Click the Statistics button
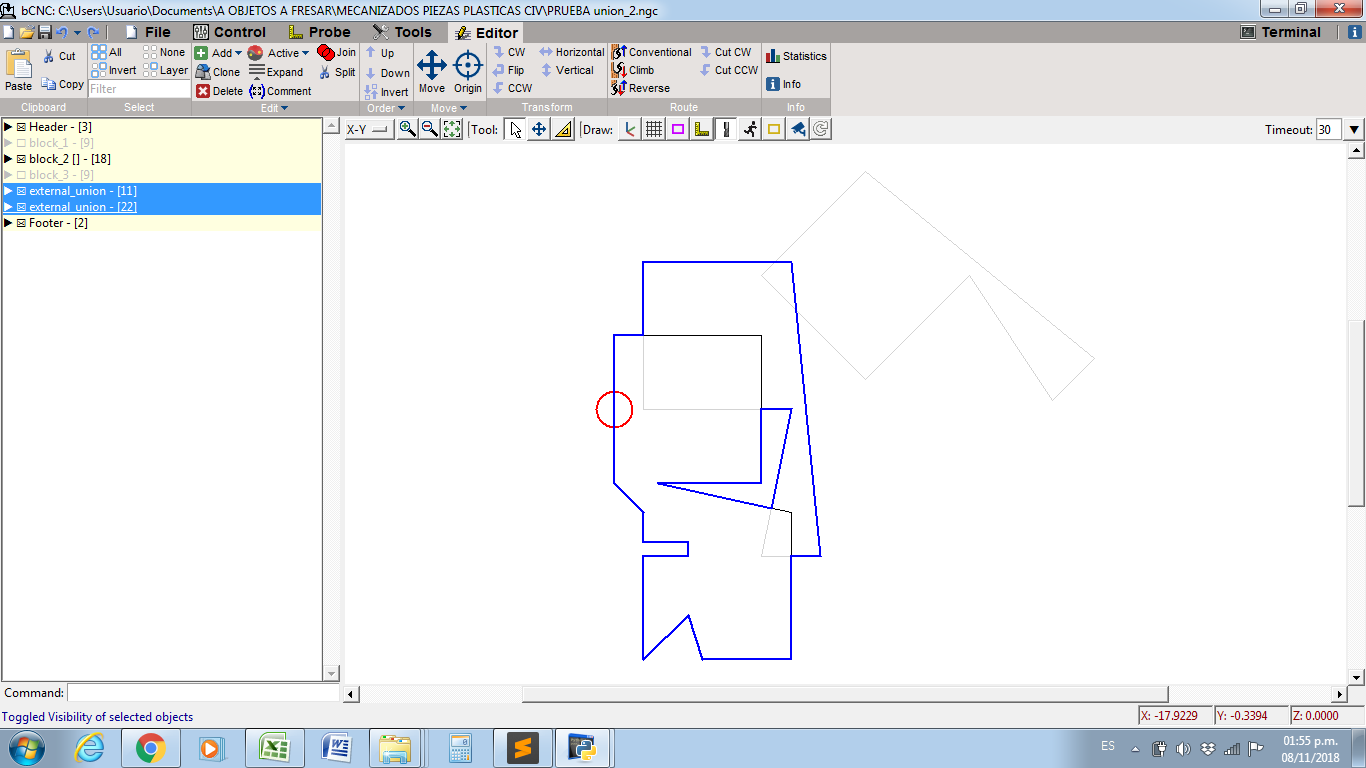 pyautogui.click(x=796, y=56)
